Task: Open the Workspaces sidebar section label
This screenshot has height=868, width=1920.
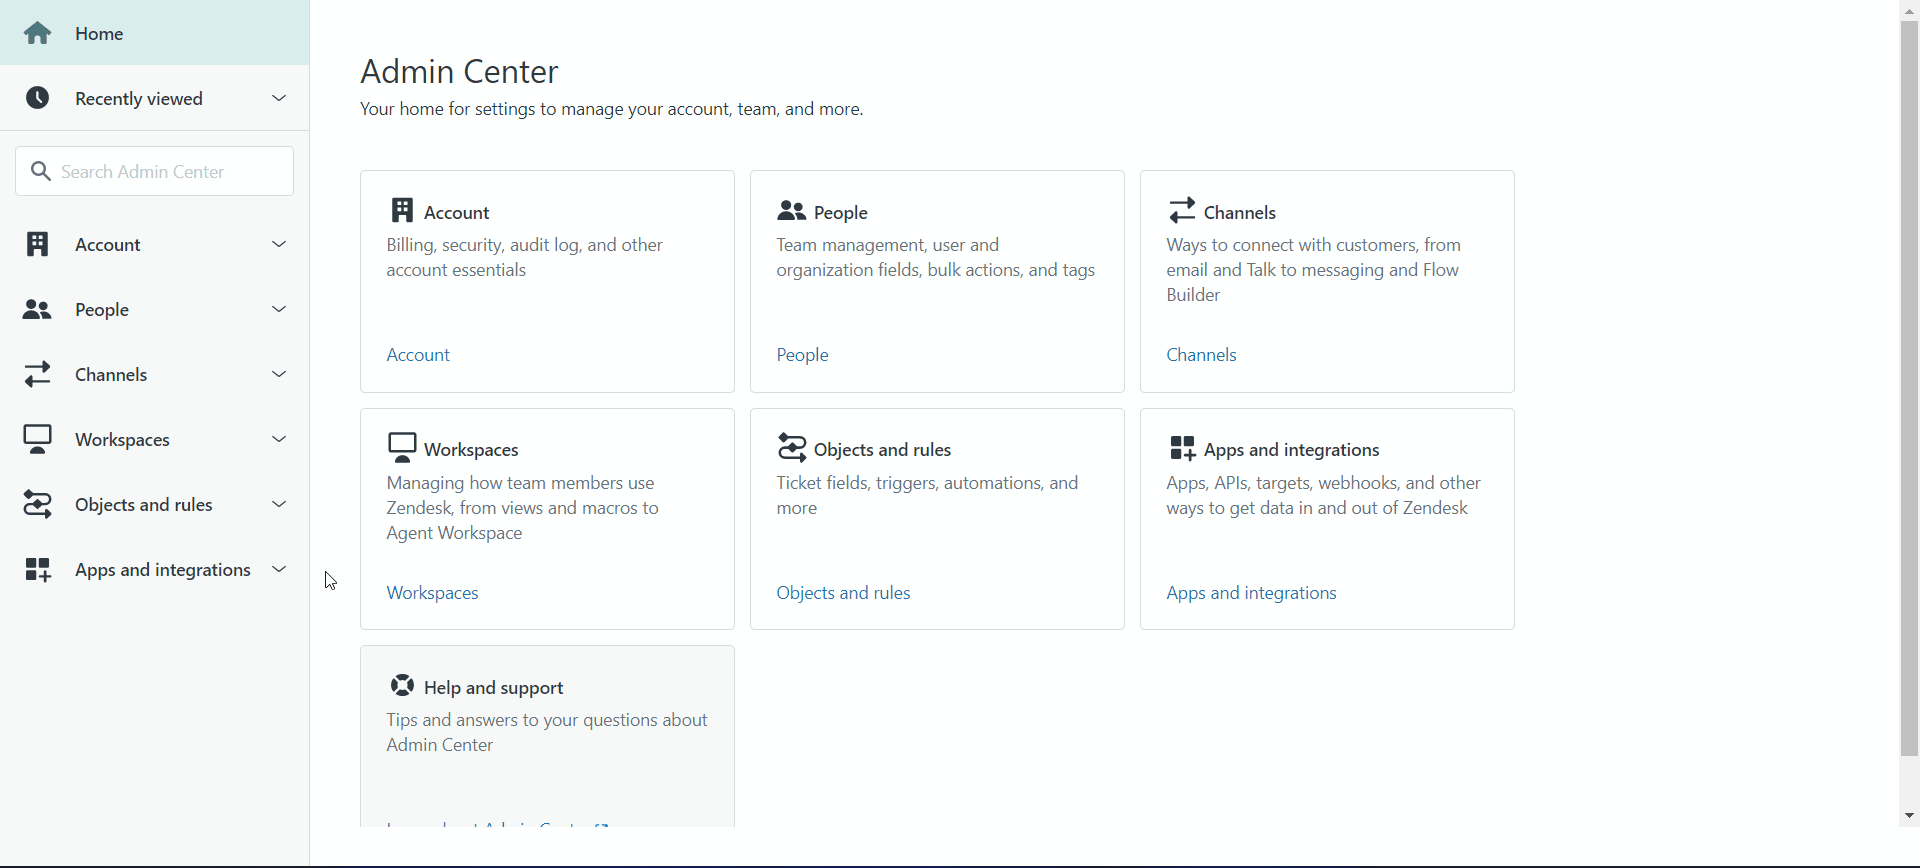Action: pos(122,440)
